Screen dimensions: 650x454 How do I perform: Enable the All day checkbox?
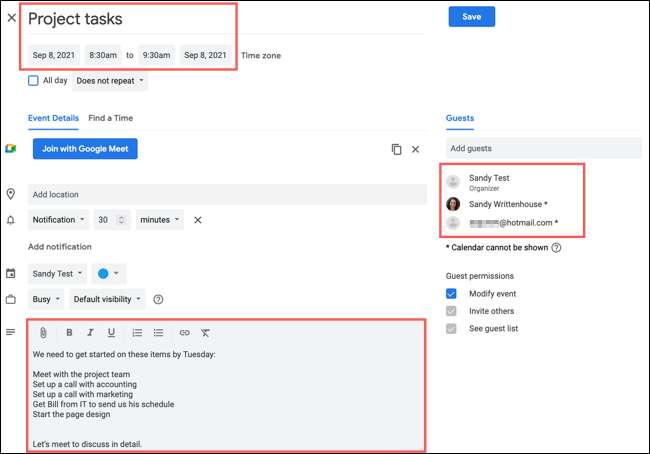tap(33, 80)
